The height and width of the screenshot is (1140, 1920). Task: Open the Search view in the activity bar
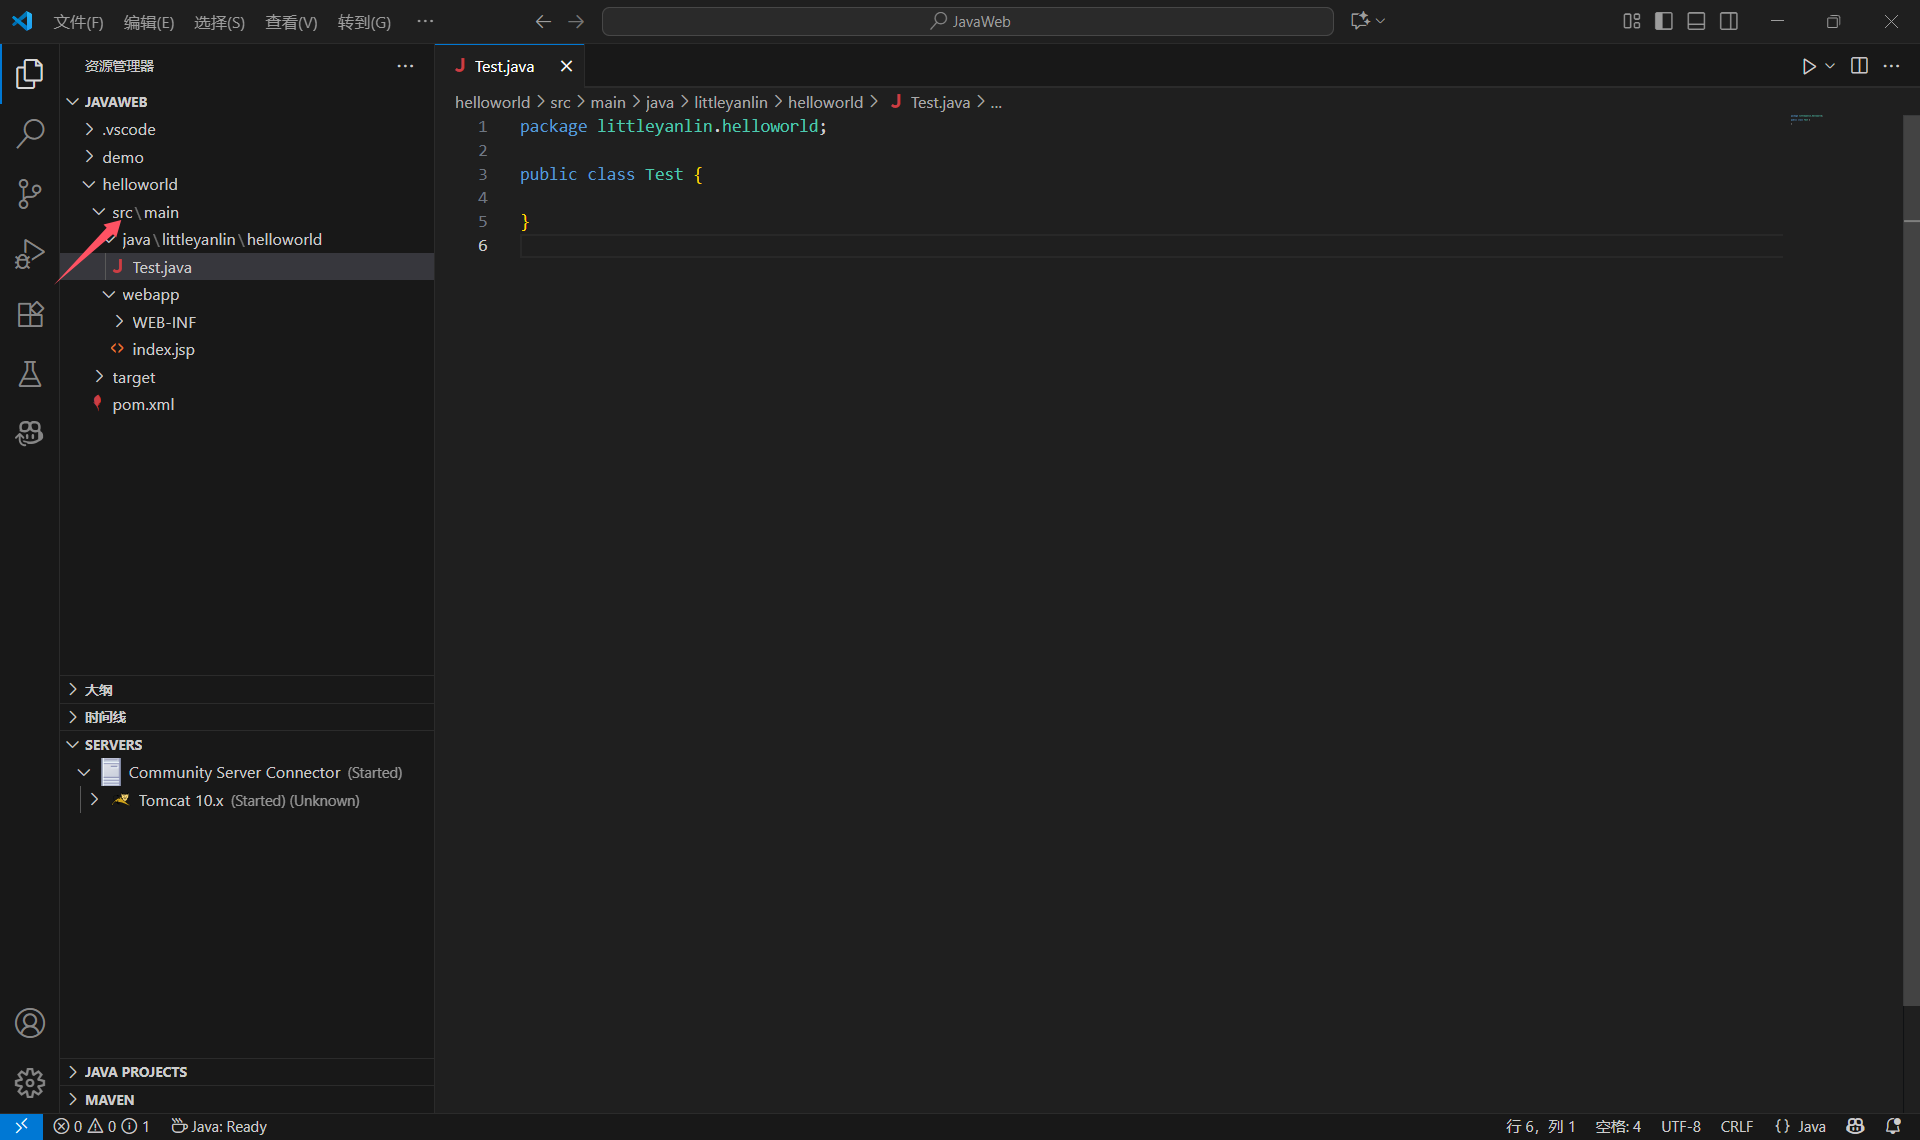30,133
